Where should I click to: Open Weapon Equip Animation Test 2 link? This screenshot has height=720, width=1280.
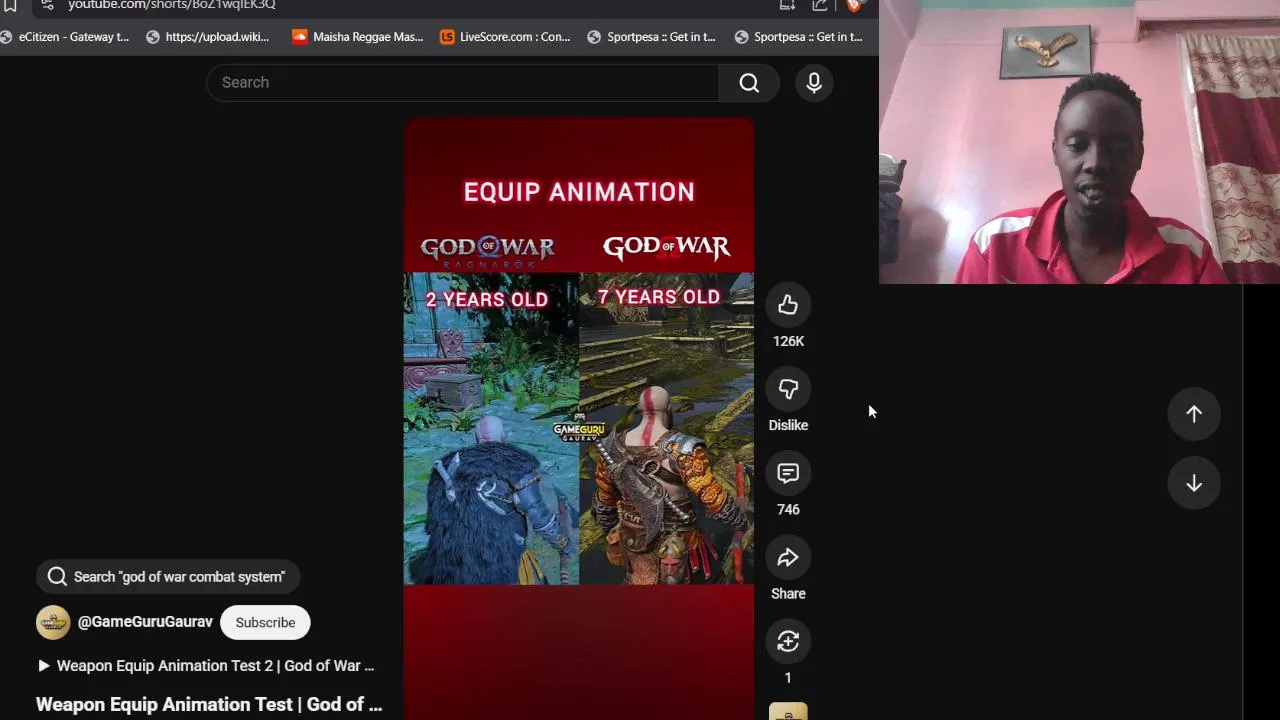pyautogui.click(x=206, y=665)
